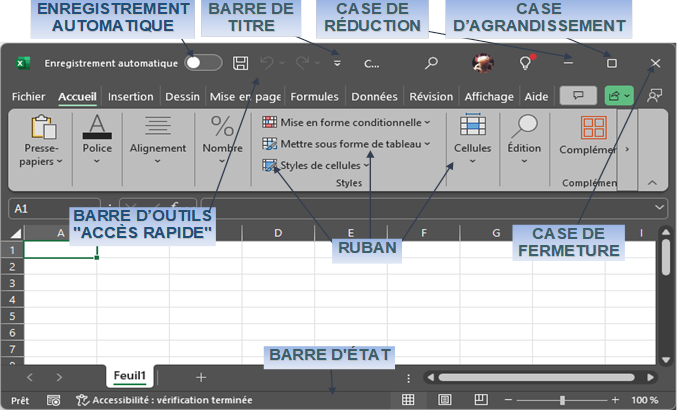Screen dimensions: 678x412
Task: Switch to the Affichage tab
Action: tap(489, 96)
